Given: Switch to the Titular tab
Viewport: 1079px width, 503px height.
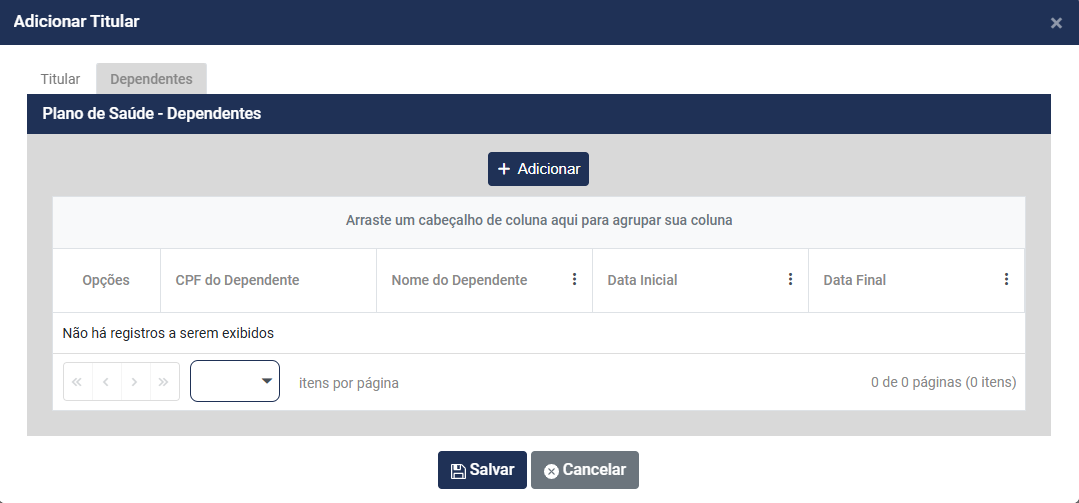Looking at the screenshot, I should [x=60, y=78].
